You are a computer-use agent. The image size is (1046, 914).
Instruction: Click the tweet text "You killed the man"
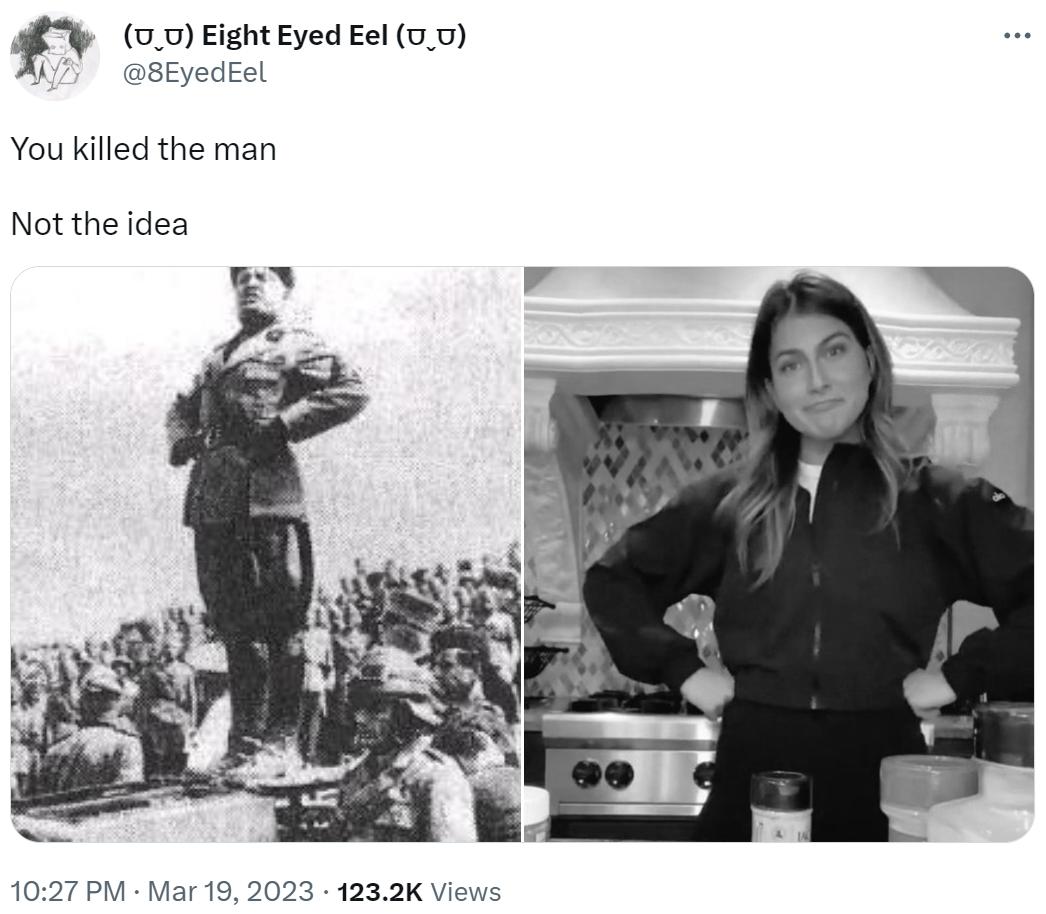click(x=143, y=149)
